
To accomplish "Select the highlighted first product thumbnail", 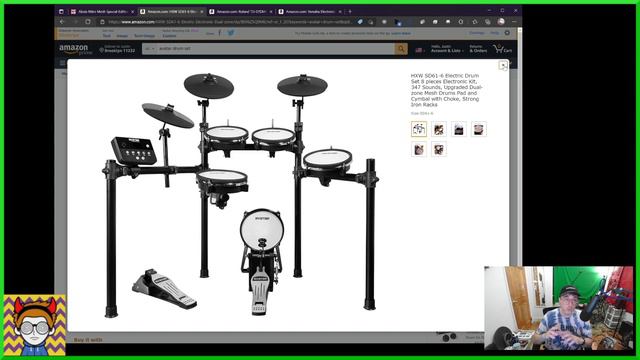I will [x=419, y=129].
